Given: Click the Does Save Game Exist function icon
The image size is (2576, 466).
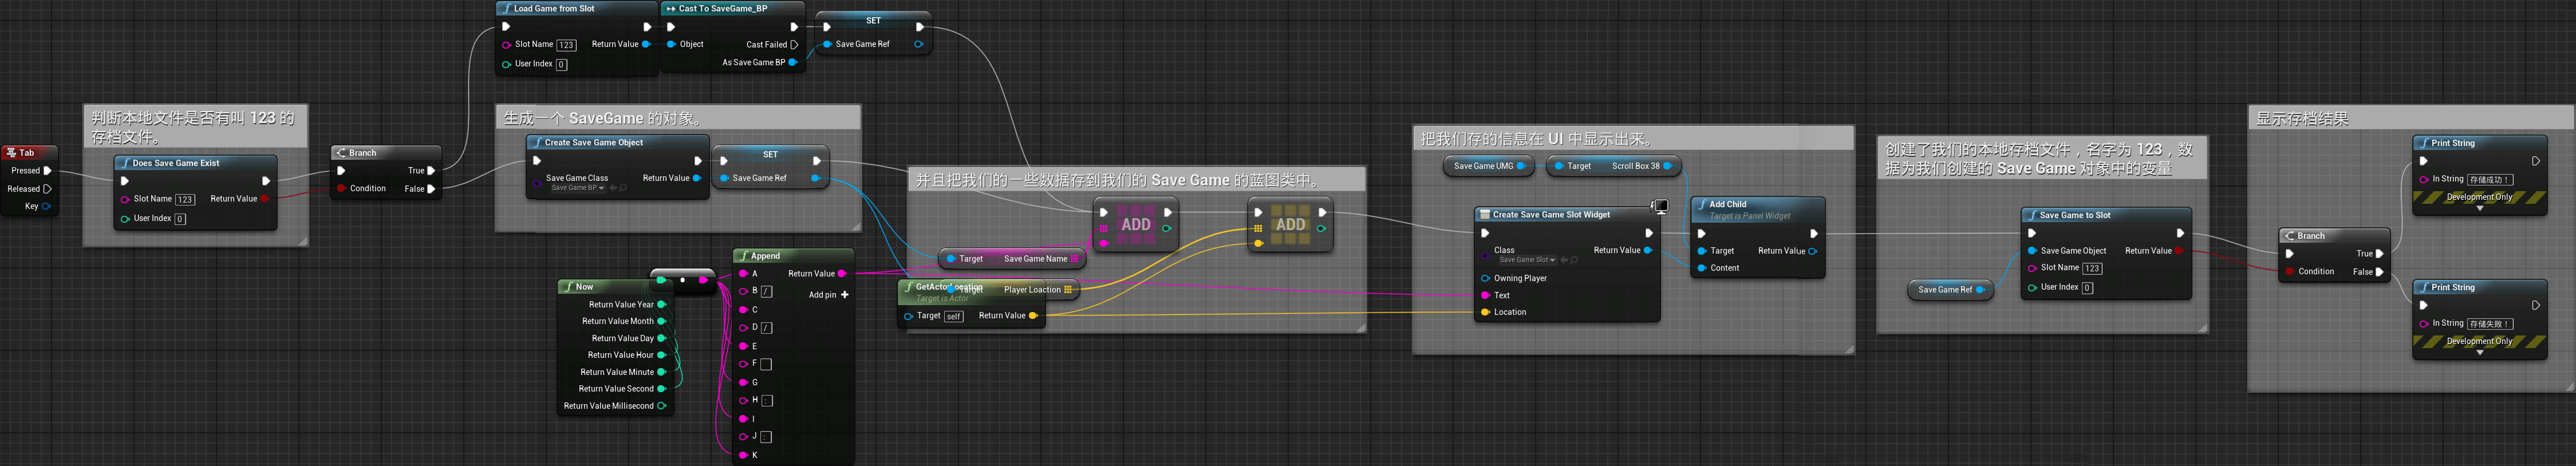Looking at the screenshot, I should [x=124, y=163].
